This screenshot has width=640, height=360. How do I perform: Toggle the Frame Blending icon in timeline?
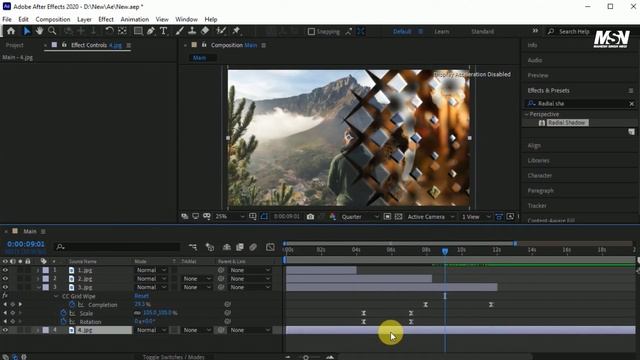pos(240,247)
